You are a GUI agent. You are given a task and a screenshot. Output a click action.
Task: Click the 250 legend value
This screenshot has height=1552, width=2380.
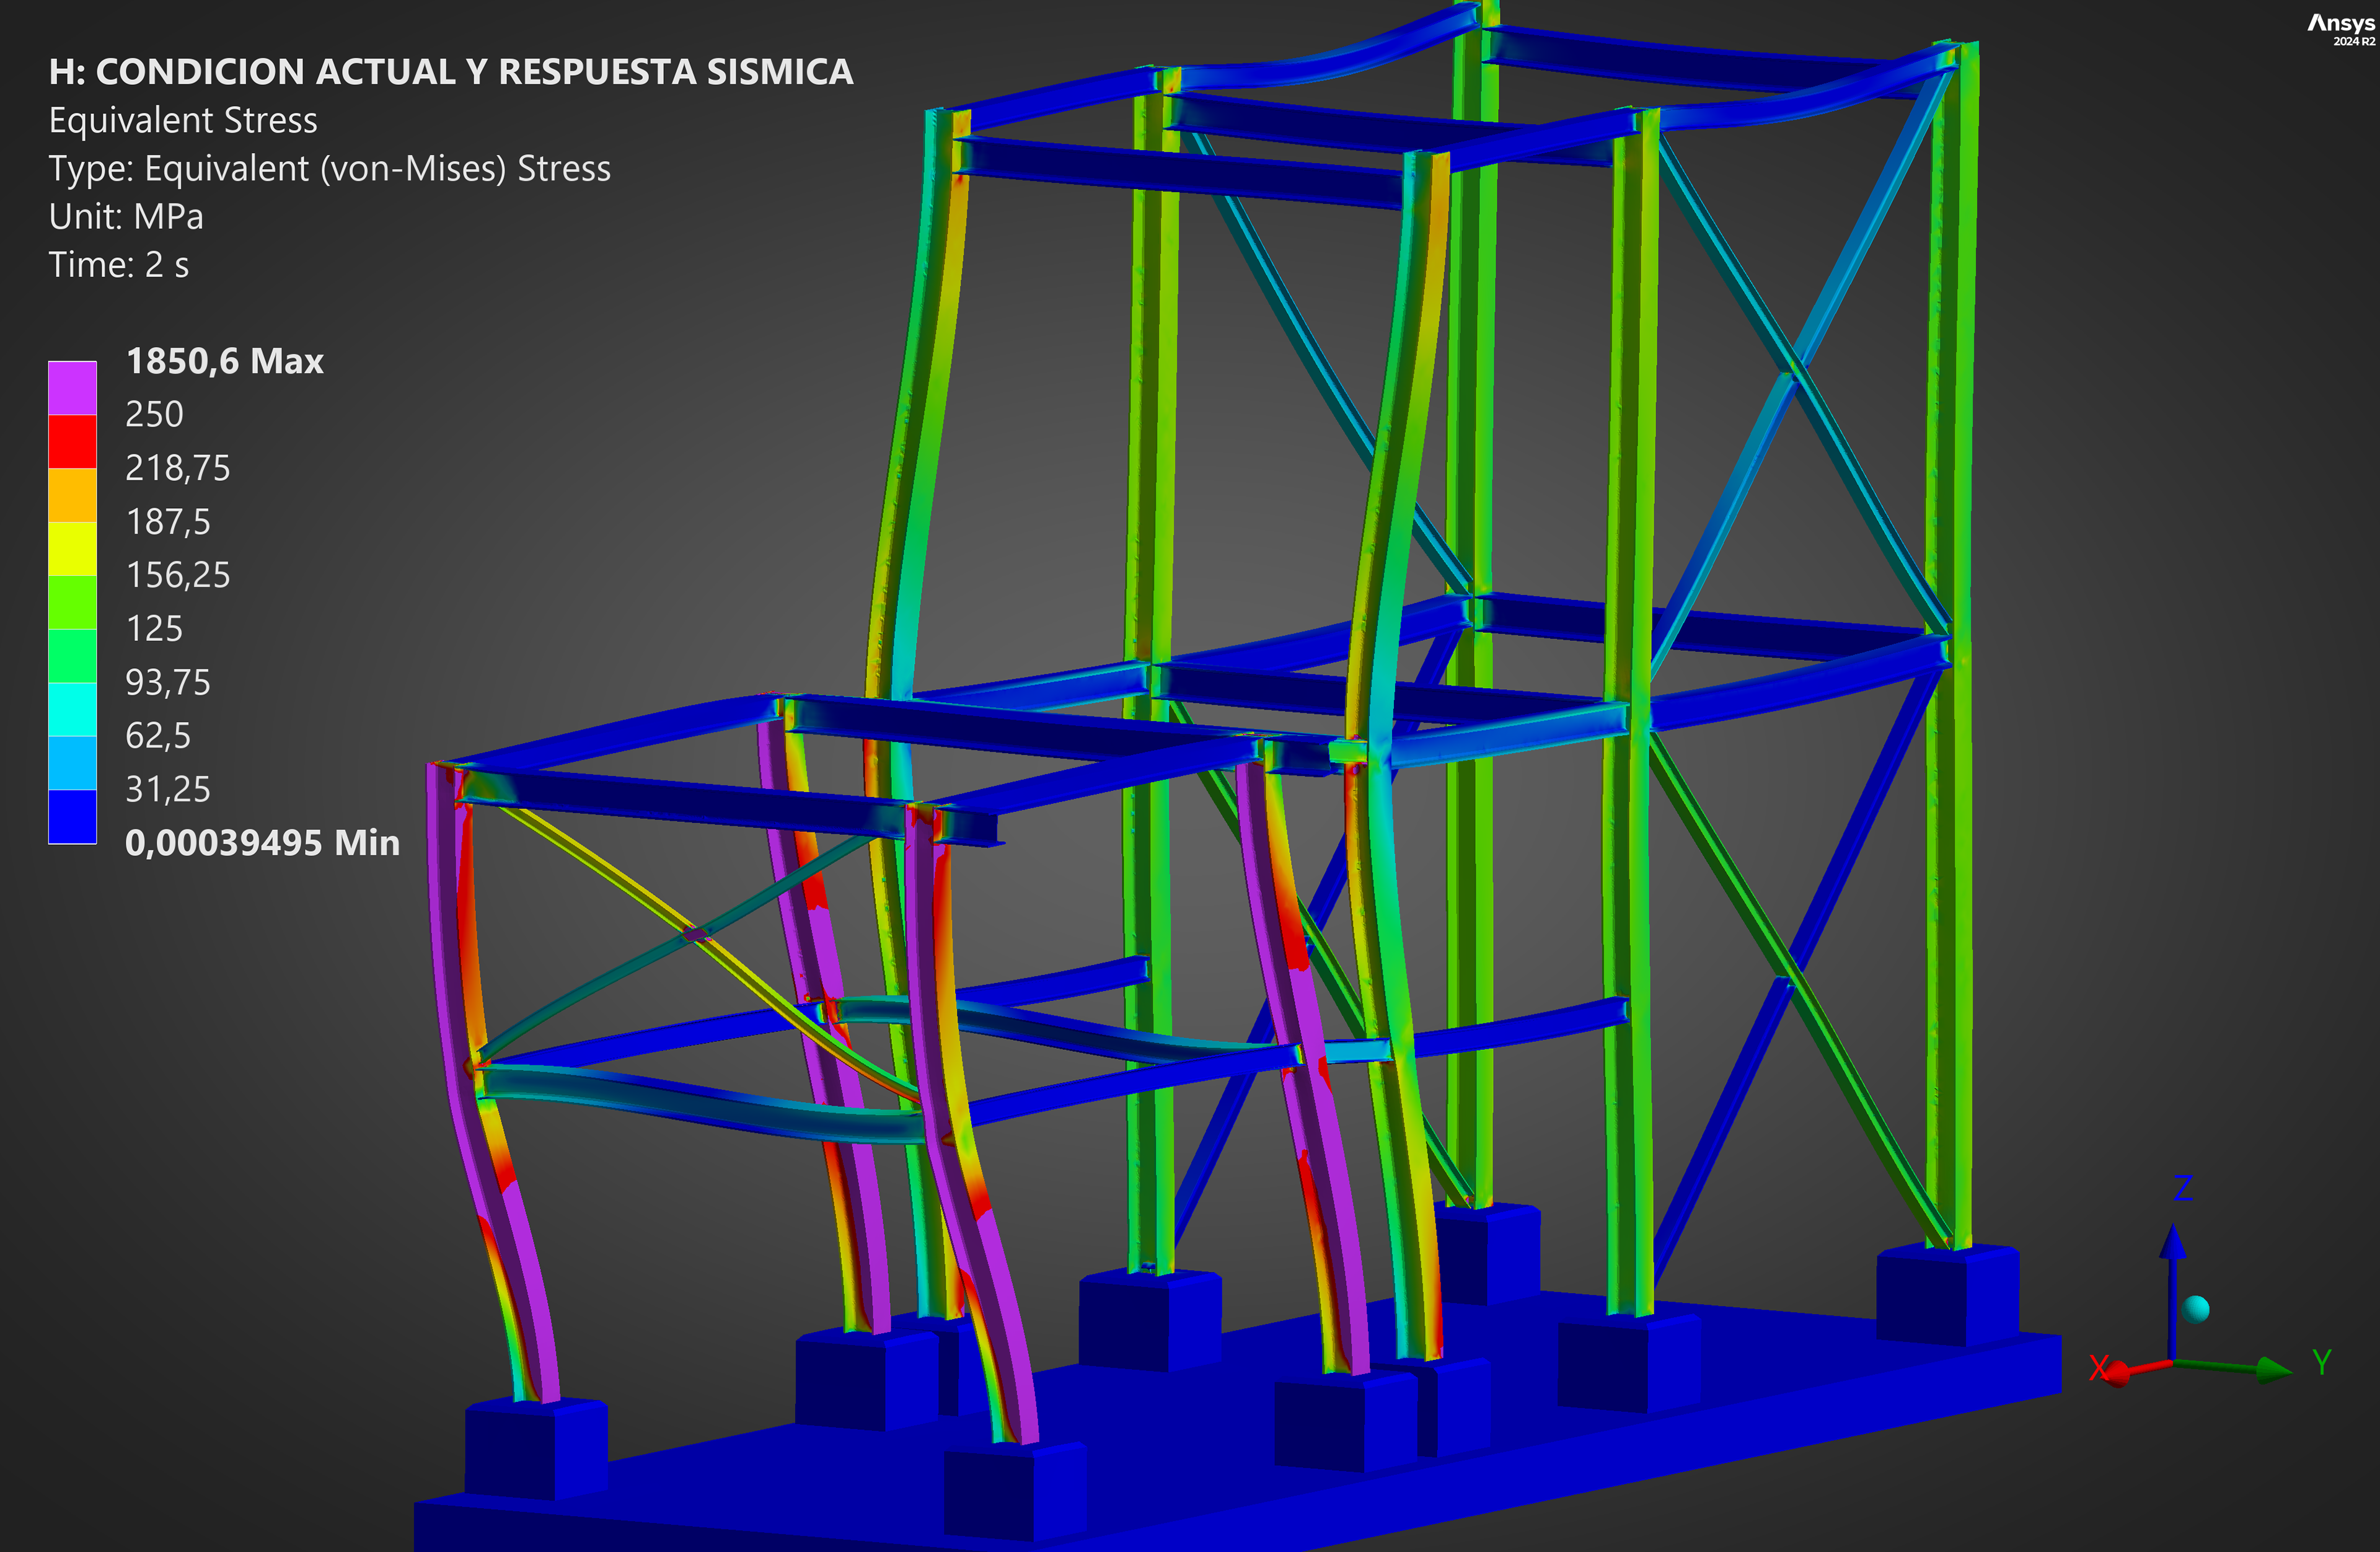coord(154,414)
